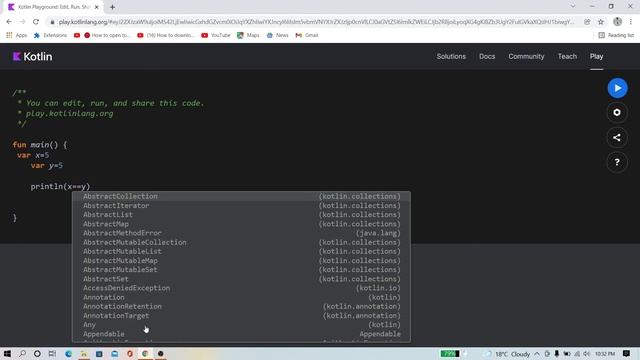
Task: Open the Teach page
Action: (x=567, y=57)
